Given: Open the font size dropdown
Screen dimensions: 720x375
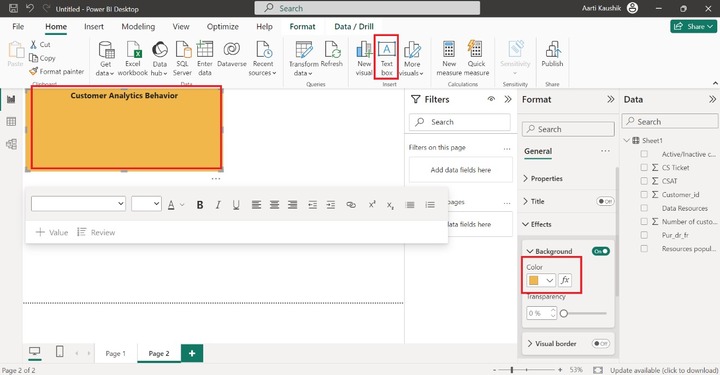Looking at the screenshot, I should [146, 204].
